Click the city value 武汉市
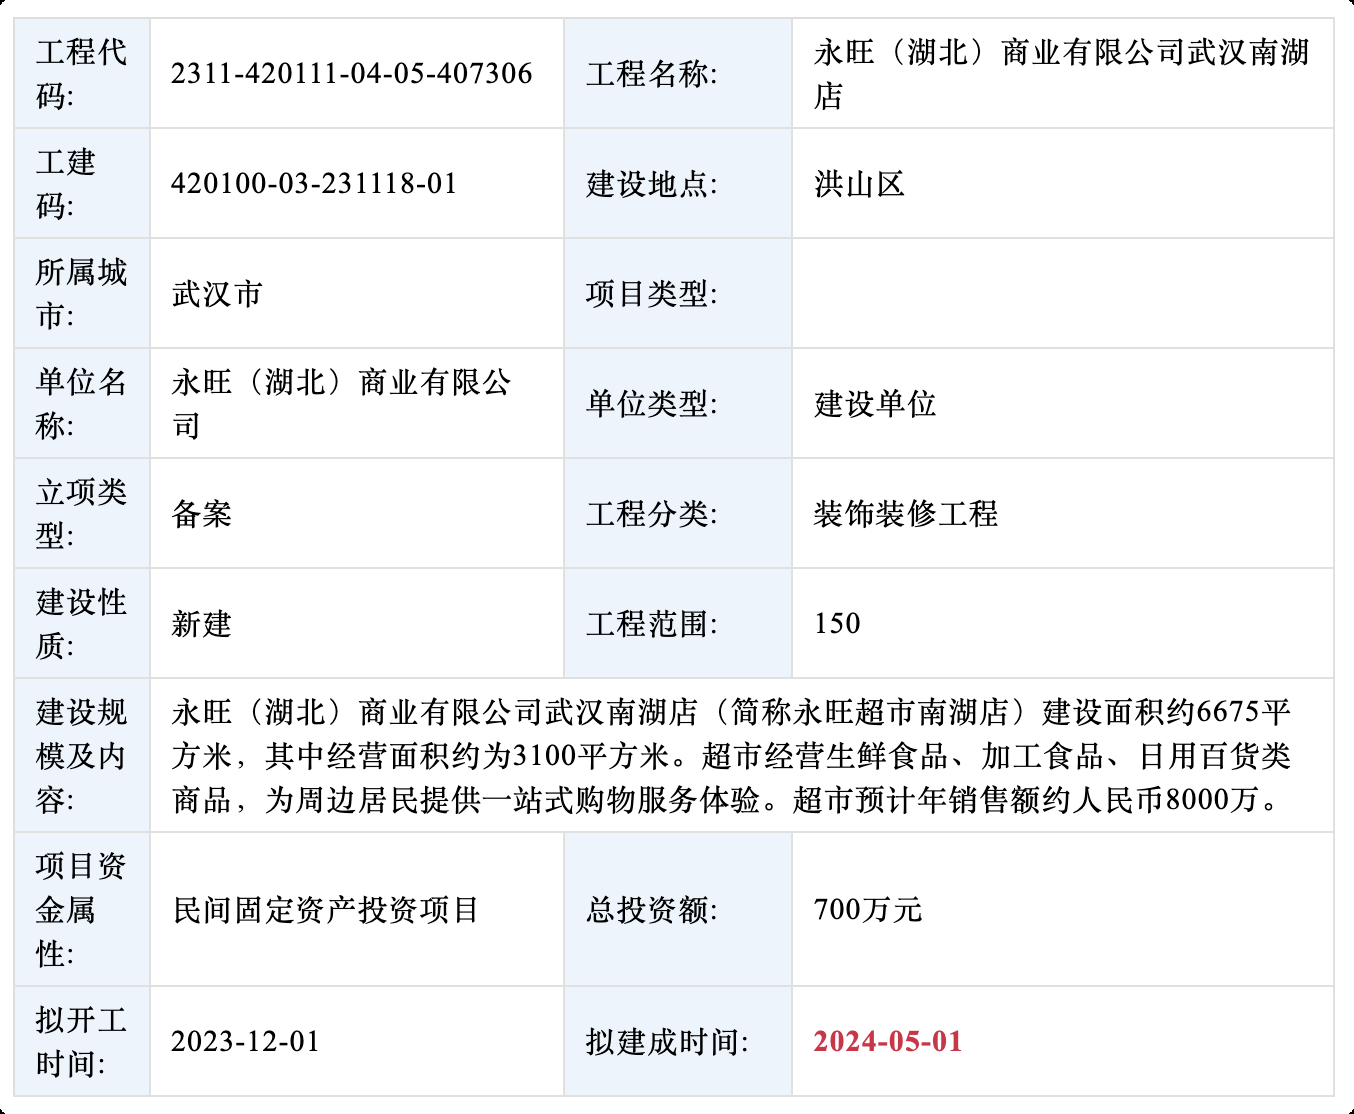1354x1114 pixels. pyautogui.click(x=217, y=294)
